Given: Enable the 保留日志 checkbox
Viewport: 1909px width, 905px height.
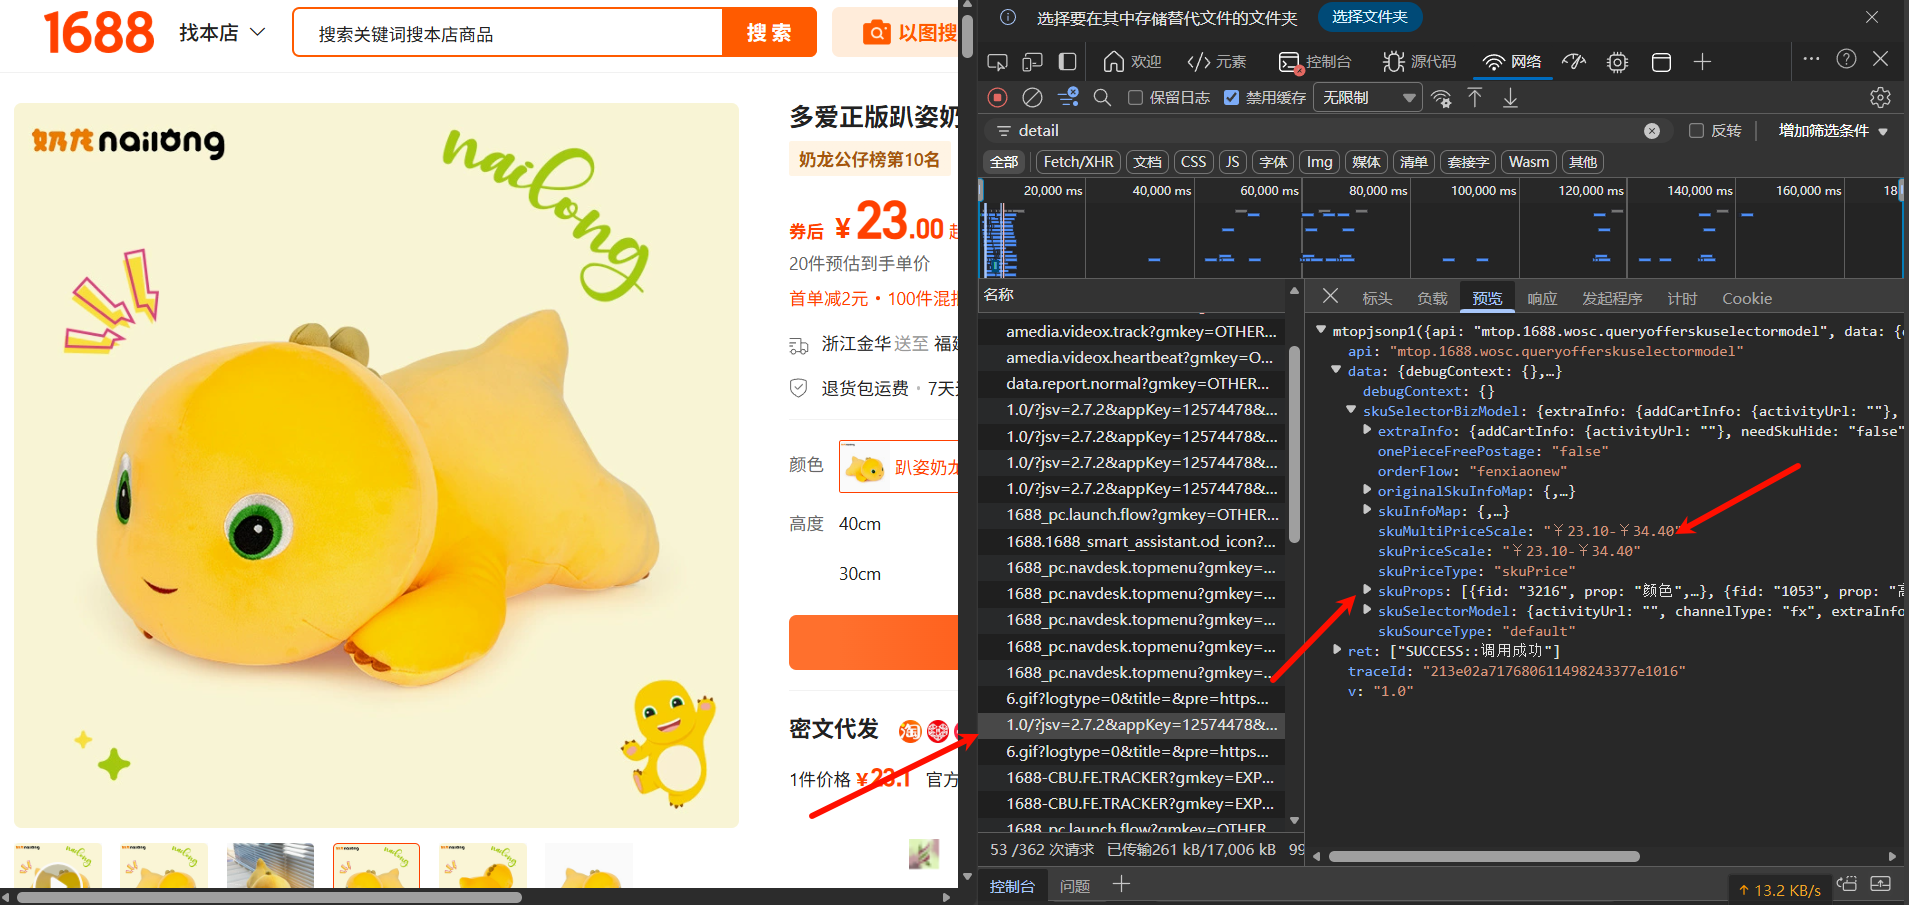Looking at the screenshot, I should point(1135,97).
